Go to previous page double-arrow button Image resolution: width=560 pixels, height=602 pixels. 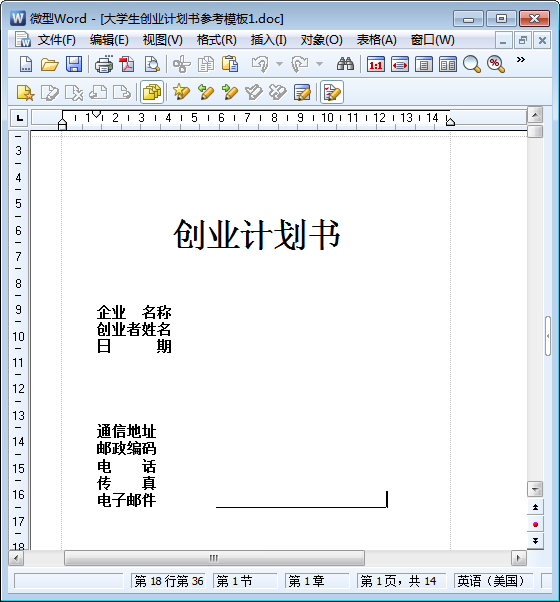click(535, 507)
